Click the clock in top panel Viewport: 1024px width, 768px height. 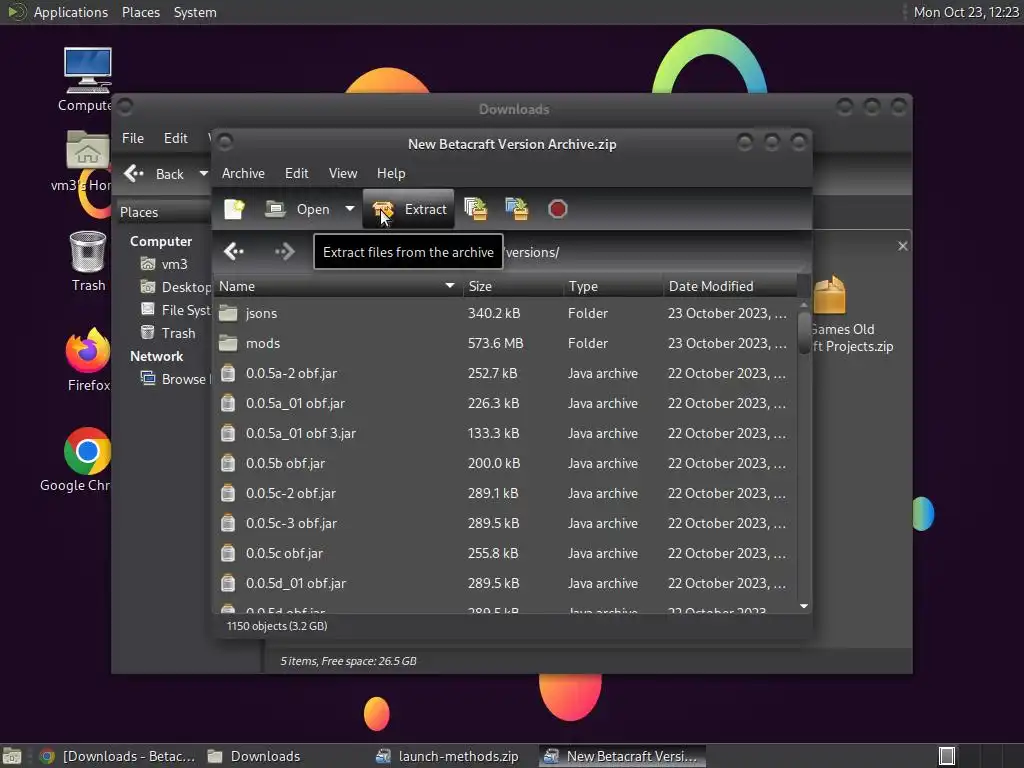click(965, 12)
